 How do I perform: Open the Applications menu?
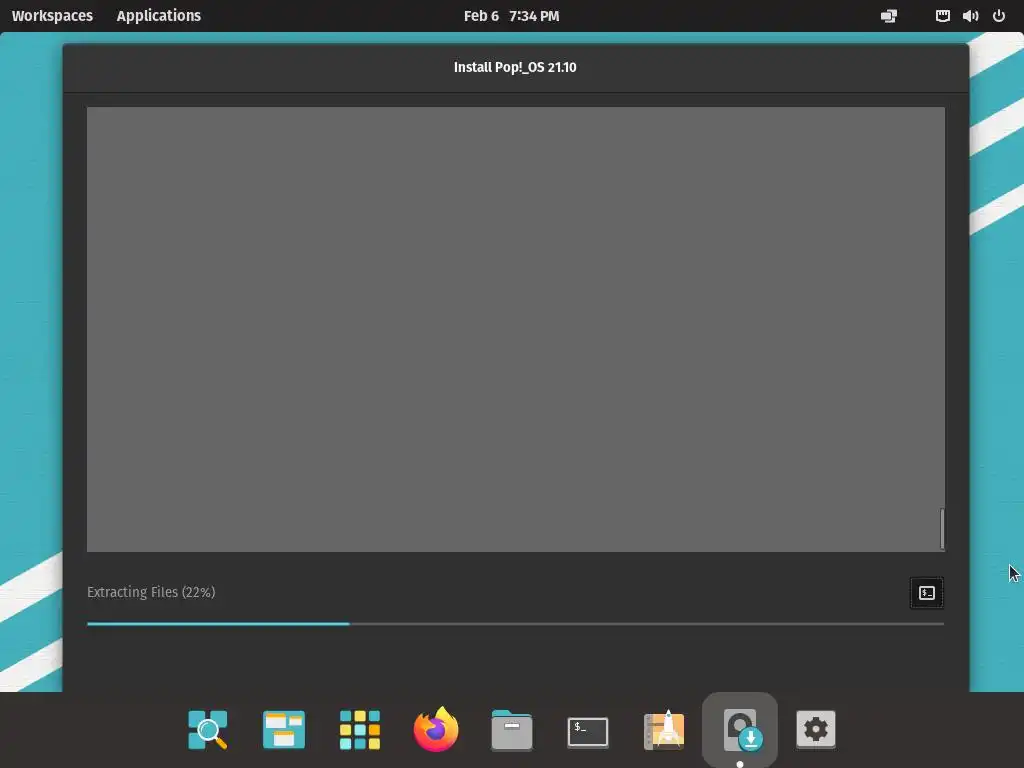pos(159,16)
